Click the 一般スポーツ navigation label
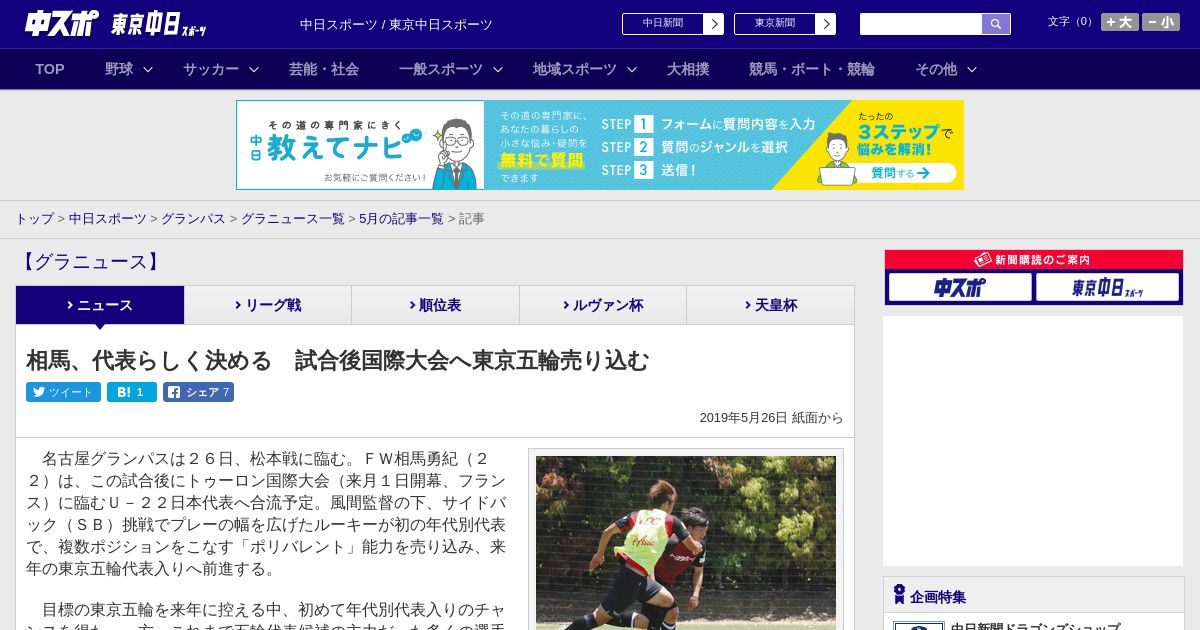Screen dimensions: 1200x630 (441, 69)
